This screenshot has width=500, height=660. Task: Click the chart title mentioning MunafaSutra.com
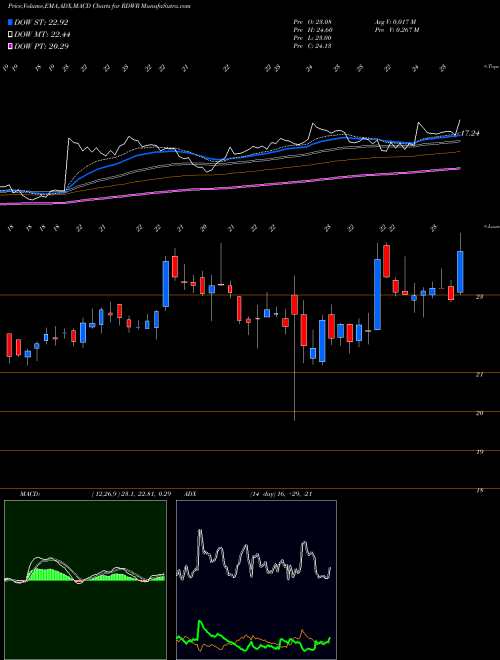click(x=99, y=7)
